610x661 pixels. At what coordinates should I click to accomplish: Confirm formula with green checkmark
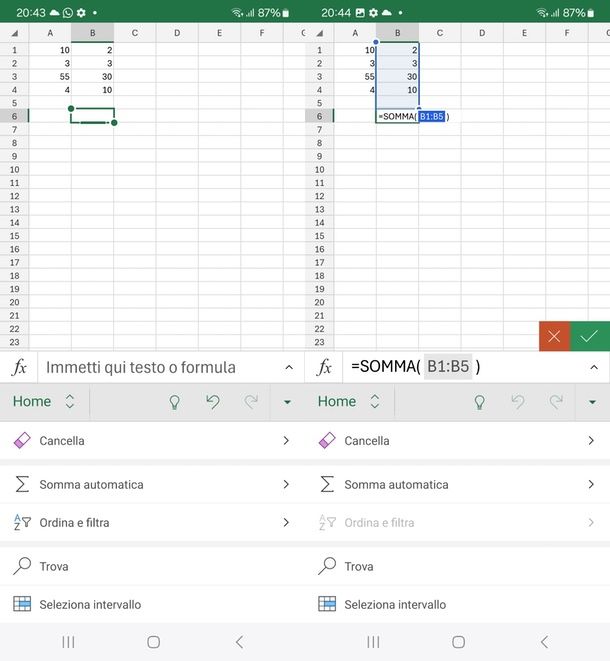(x=590, y=336)
